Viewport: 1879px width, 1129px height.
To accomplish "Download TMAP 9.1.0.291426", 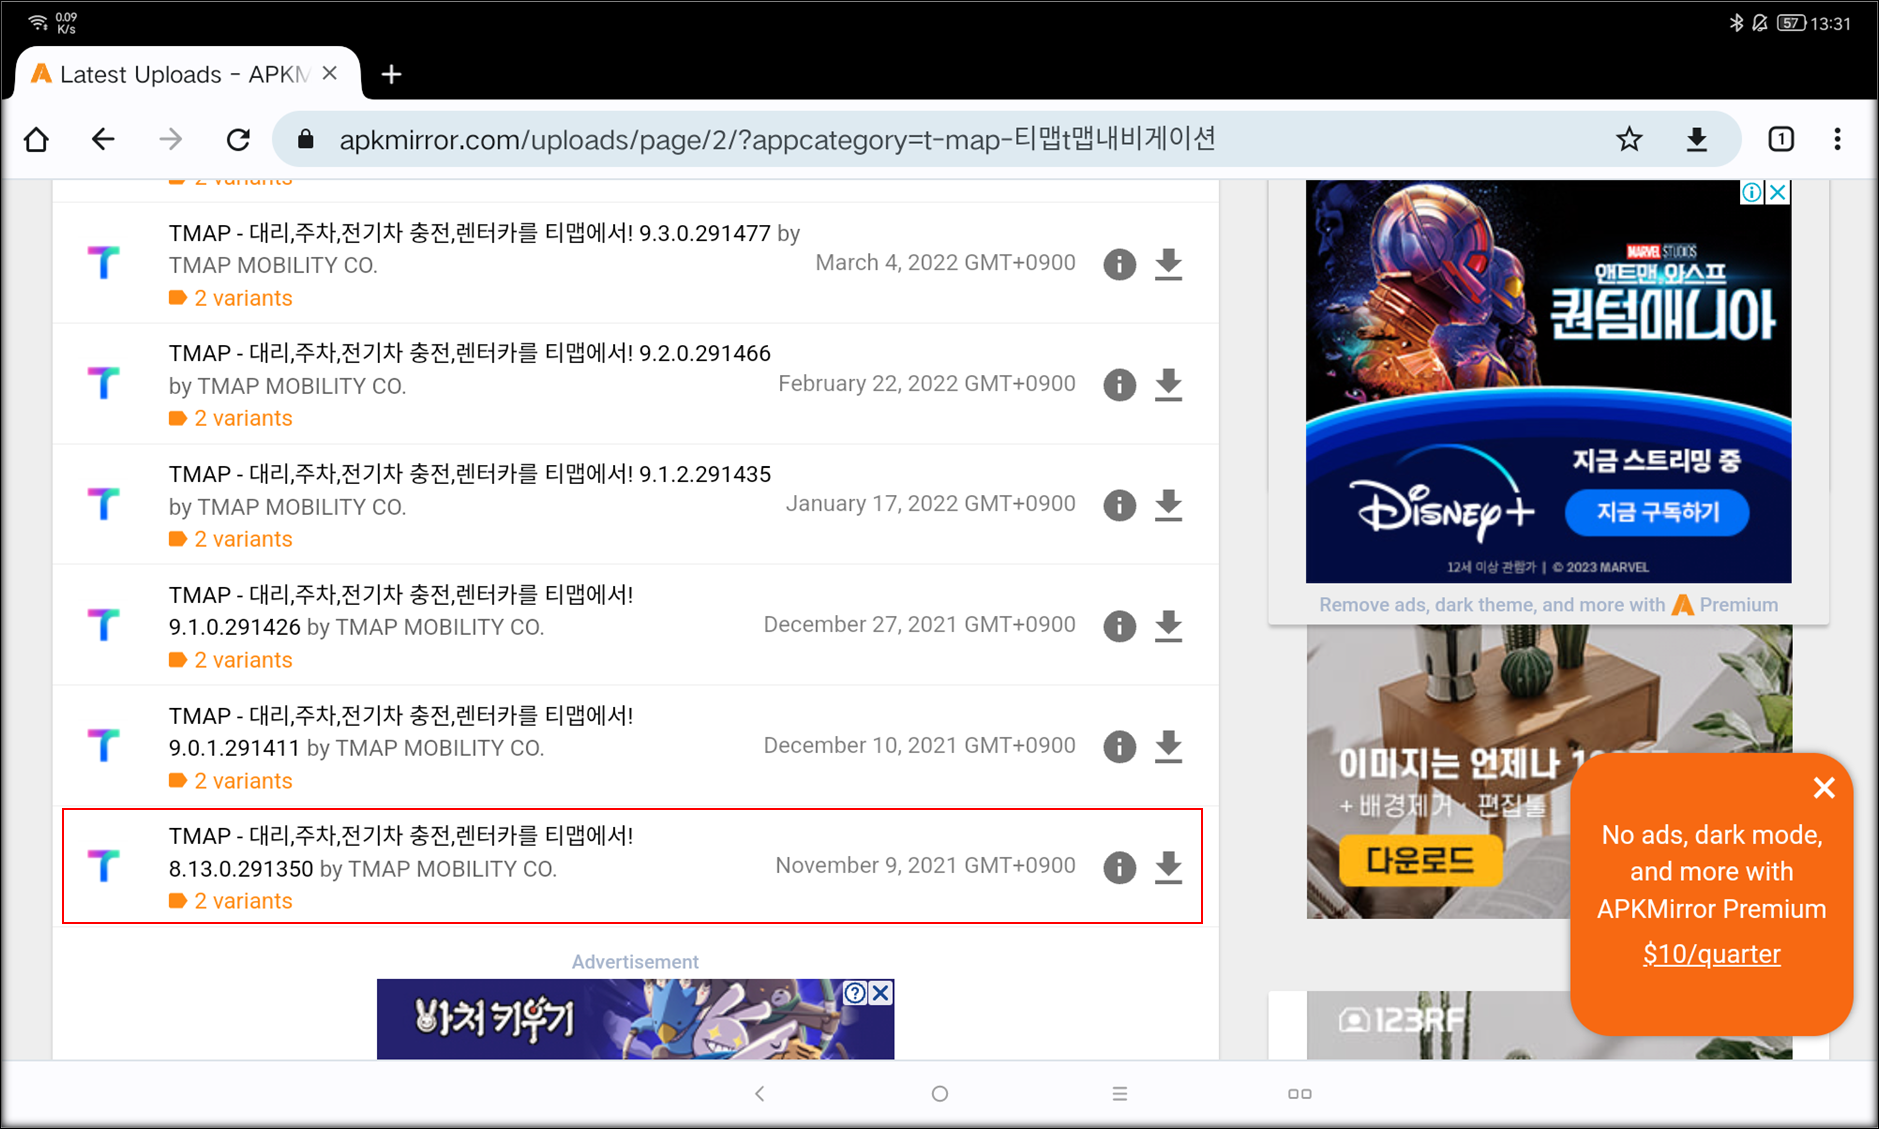I will [x=1168, y=626].
